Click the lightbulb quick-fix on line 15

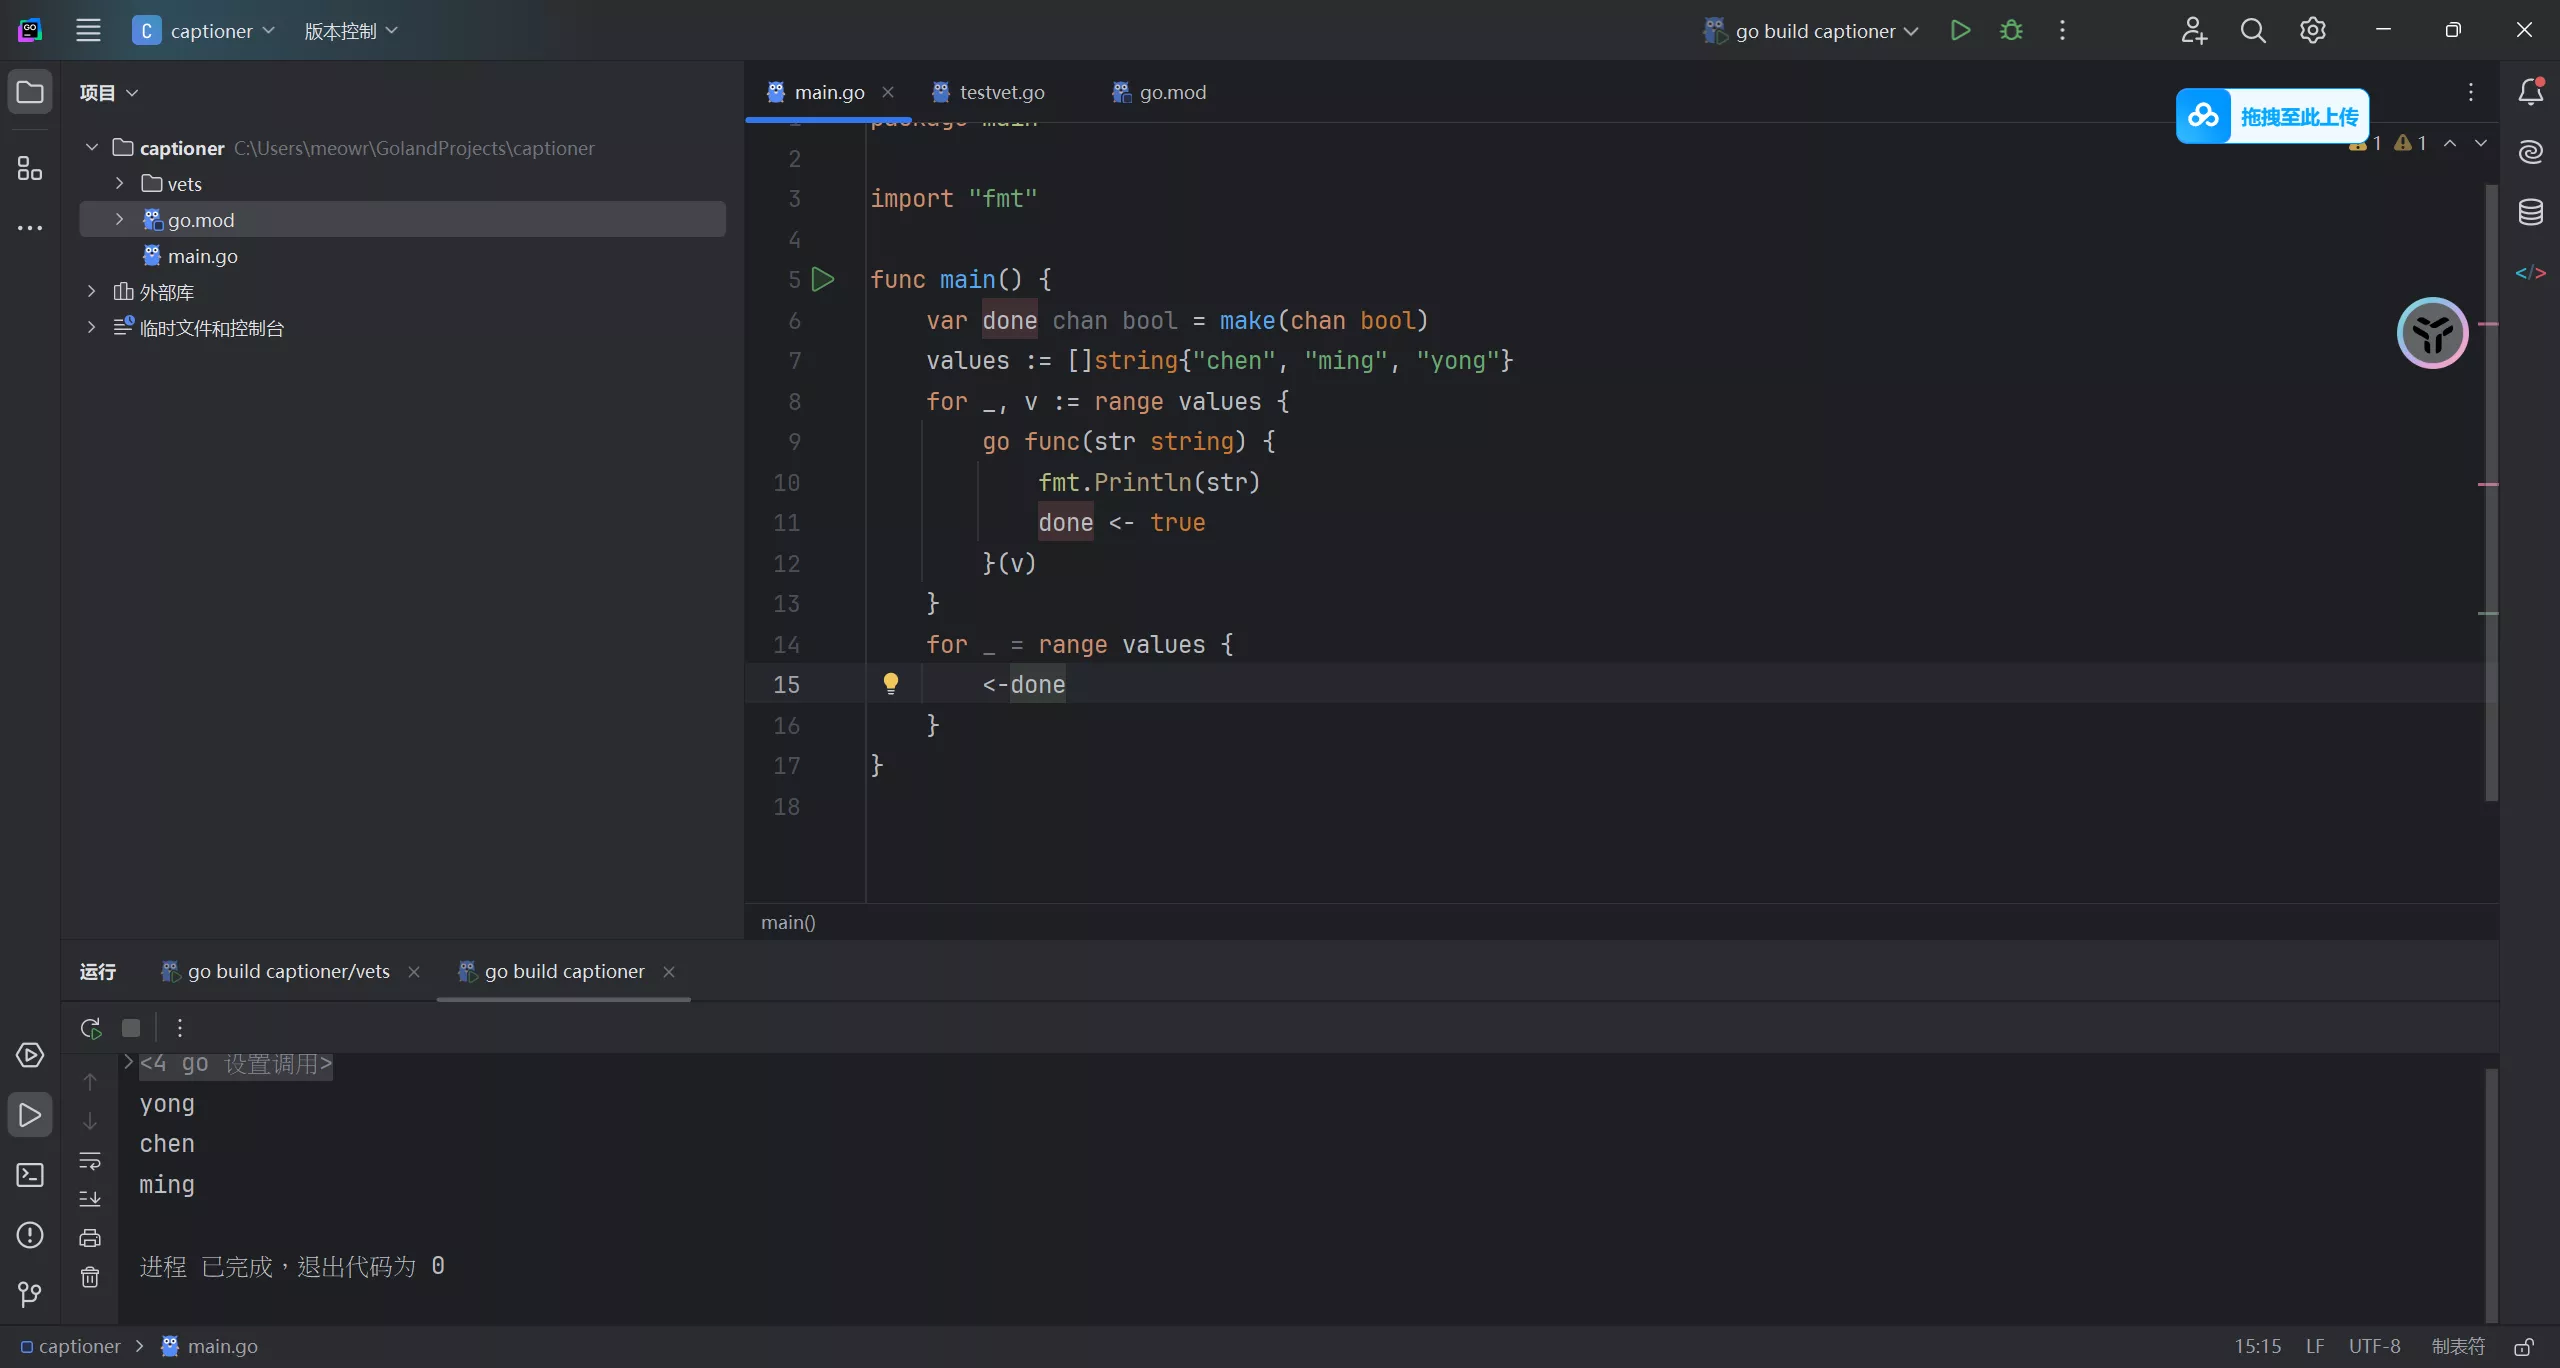point(890,684)
